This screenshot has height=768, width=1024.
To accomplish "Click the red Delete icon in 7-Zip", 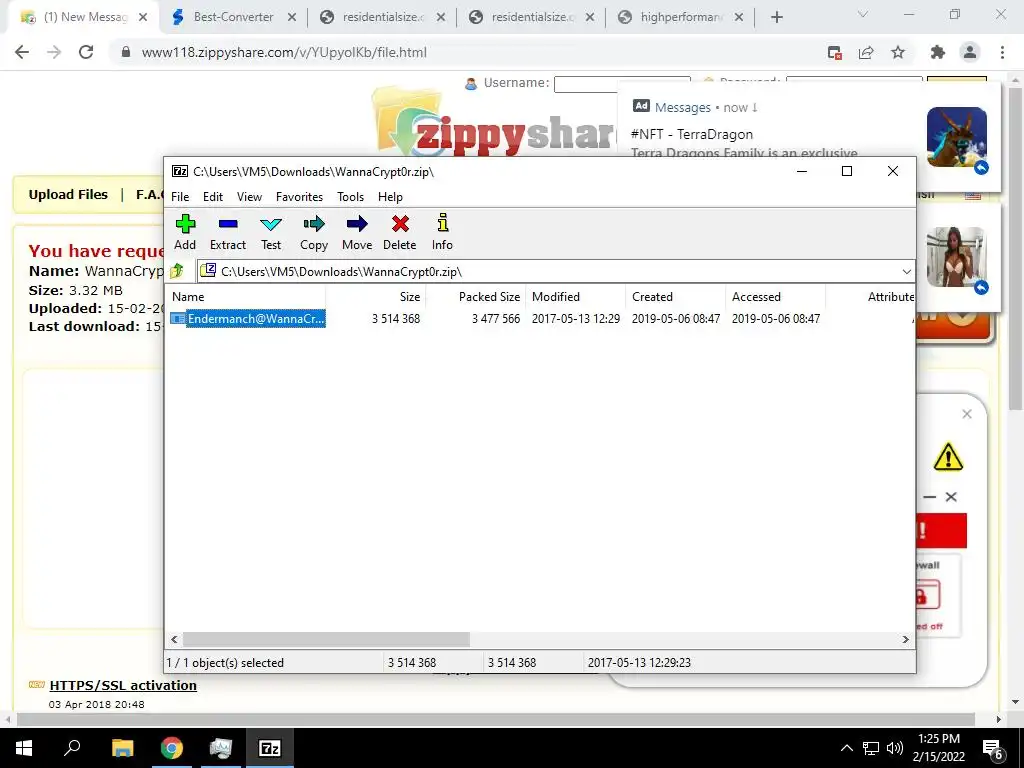I will click(x=400, y=232).
